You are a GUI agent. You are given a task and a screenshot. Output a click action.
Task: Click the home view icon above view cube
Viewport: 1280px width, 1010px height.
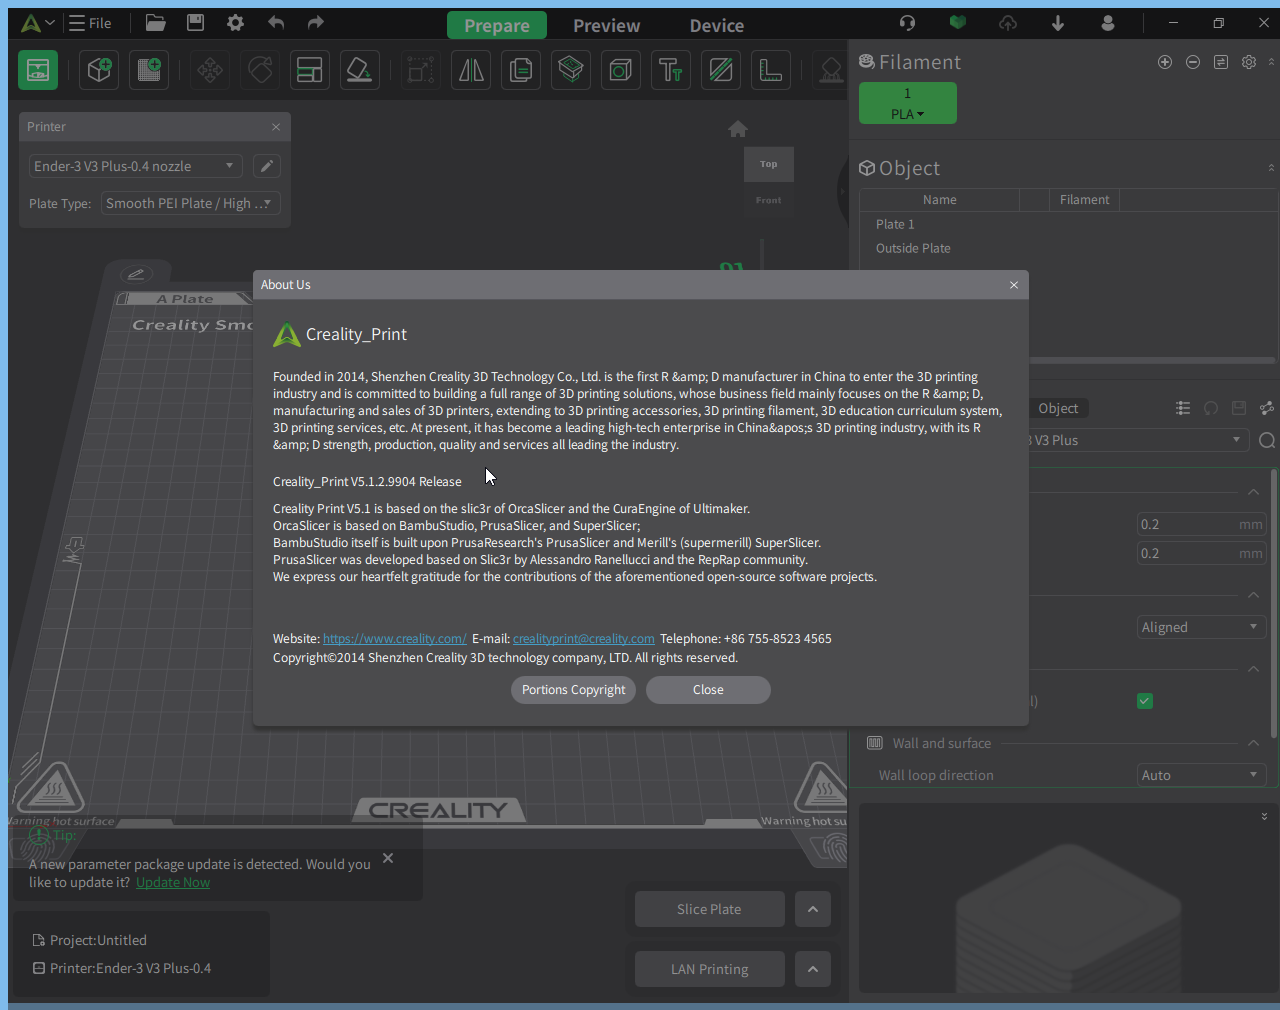click(x=738, y=129)
